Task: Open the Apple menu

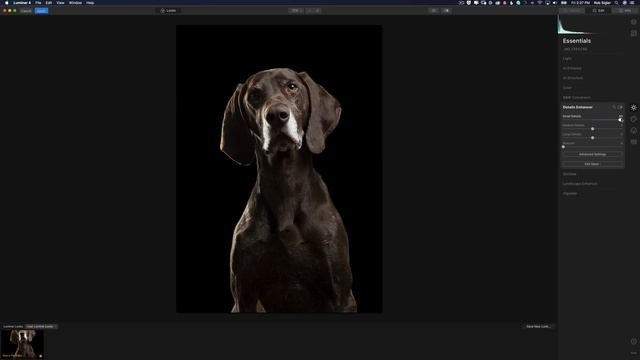Action: (7, 3)
